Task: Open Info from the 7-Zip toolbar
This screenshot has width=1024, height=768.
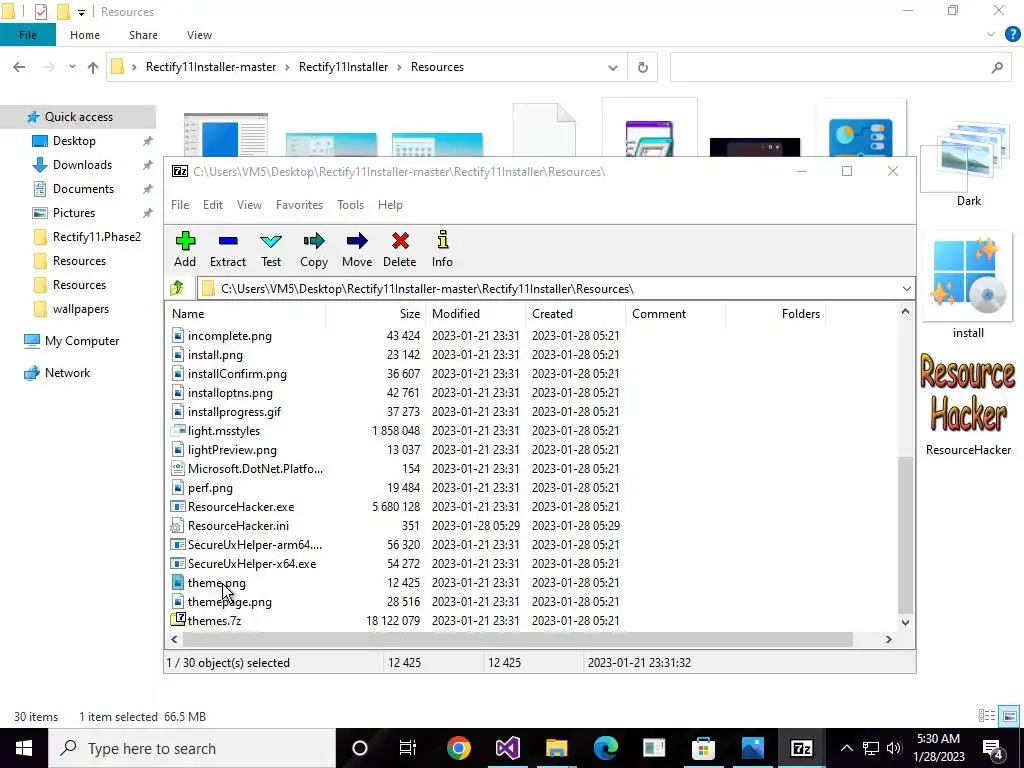Action: (442, 249)
